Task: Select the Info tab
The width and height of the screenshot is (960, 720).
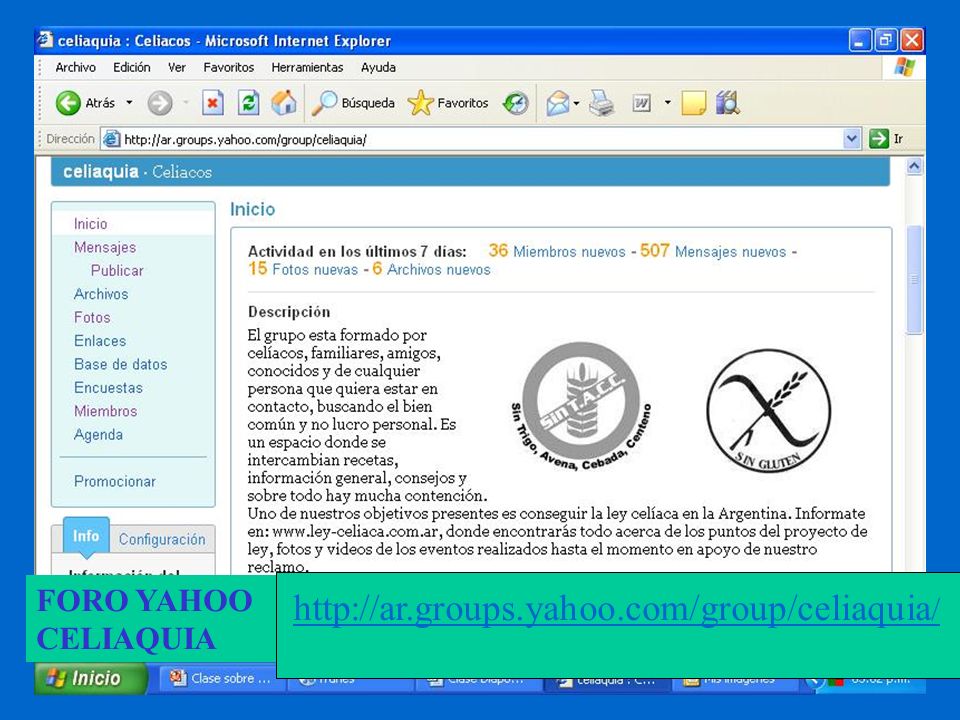Action: click(x=86, y=536)
